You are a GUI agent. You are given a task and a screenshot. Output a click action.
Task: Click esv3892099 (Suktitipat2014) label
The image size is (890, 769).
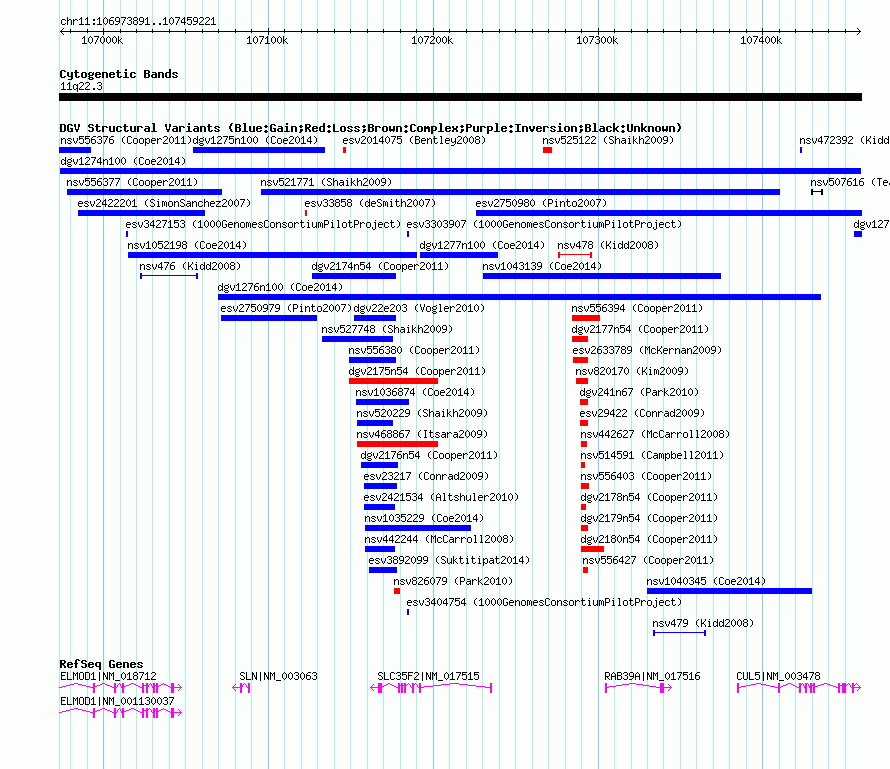point(449,560)
